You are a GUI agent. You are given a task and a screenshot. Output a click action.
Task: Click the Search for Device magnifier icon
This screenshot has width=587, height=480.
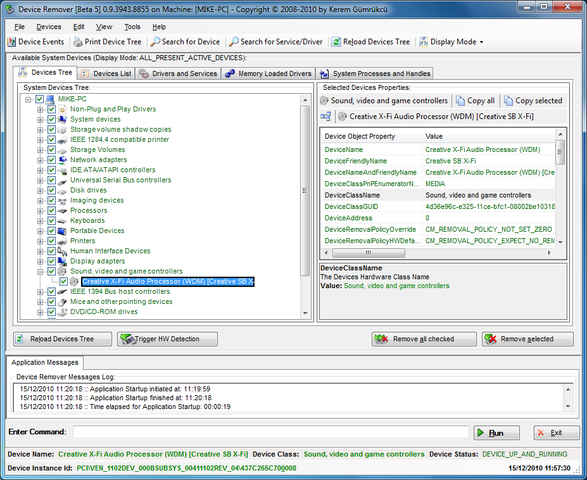[x=155, y=42]
